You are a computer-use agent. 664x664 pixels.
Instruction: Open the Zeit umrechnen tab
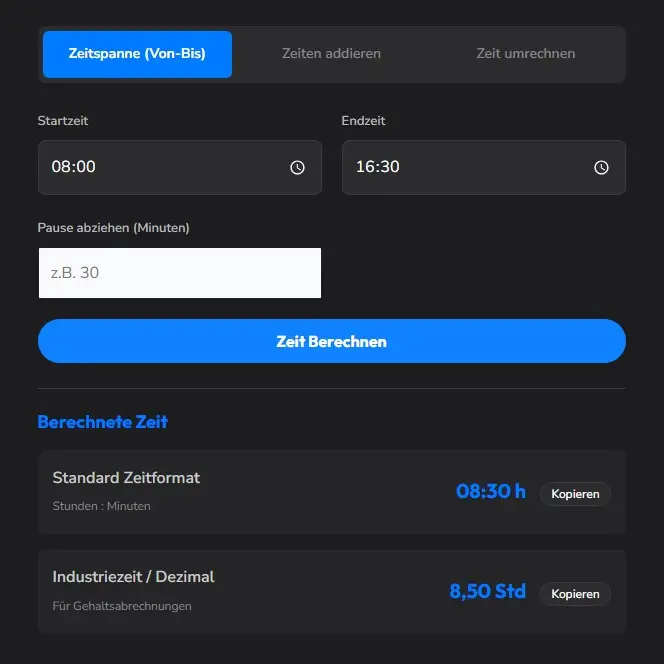pyautogui.click(x=525, y=54)
